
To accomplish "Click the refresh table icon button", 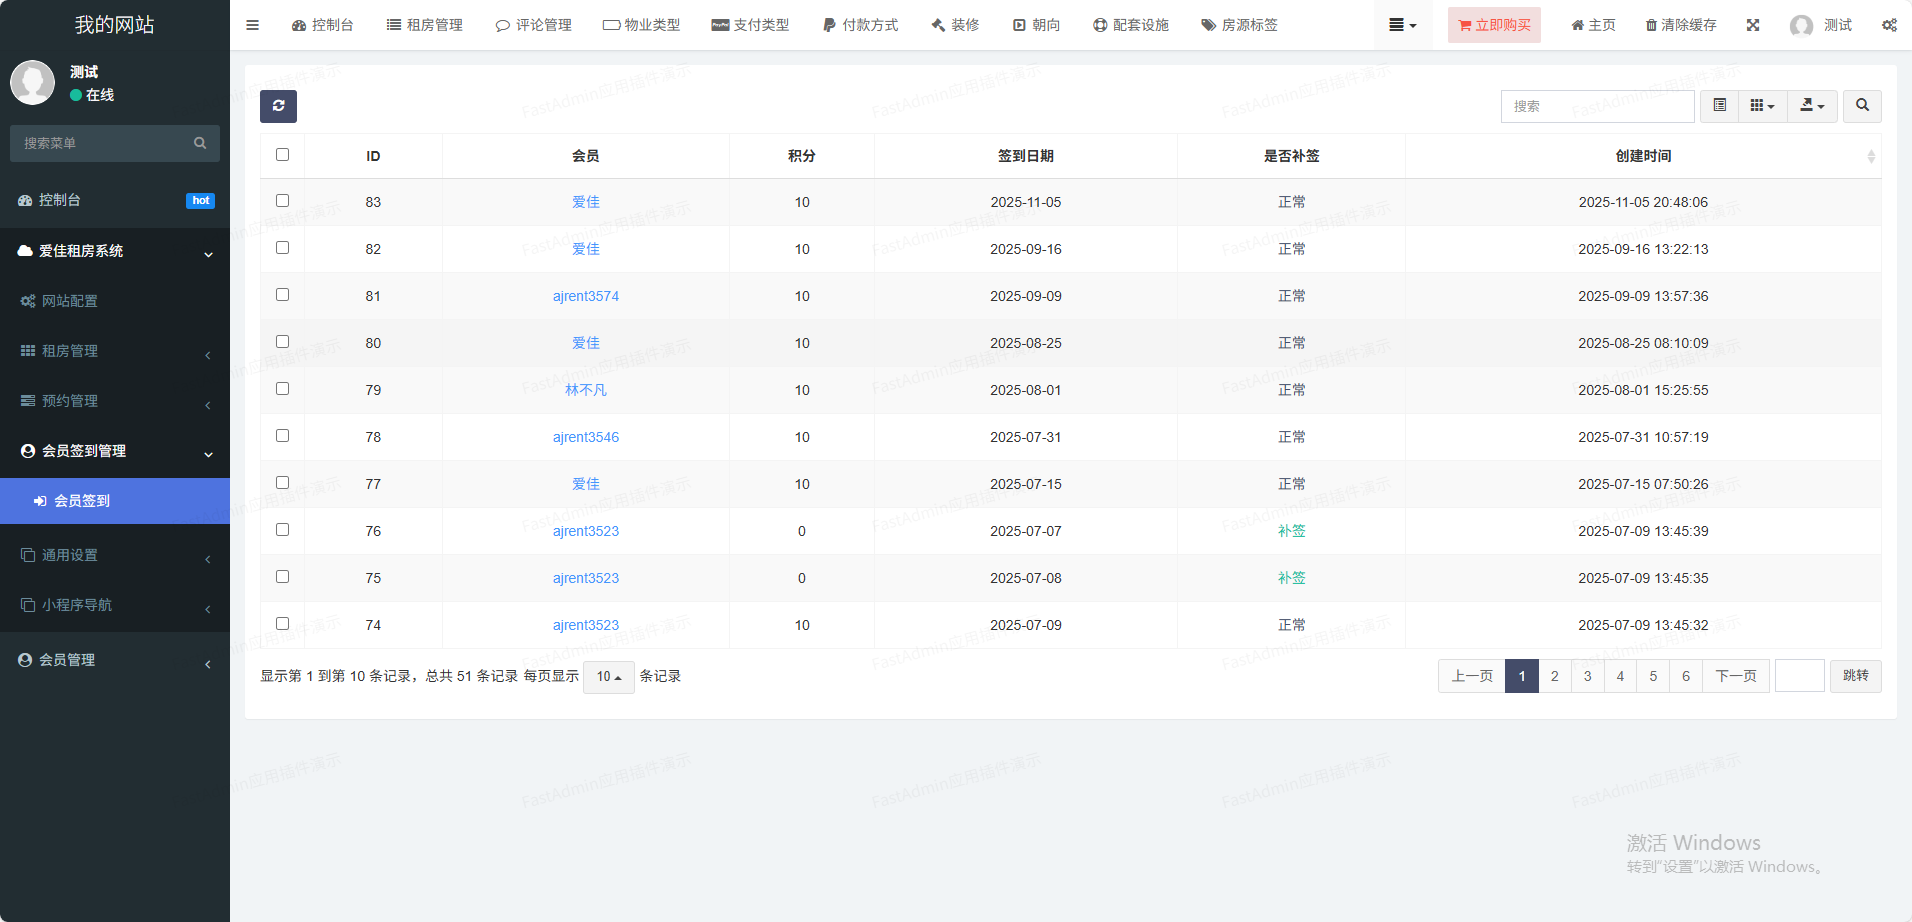I will (278, 106).
